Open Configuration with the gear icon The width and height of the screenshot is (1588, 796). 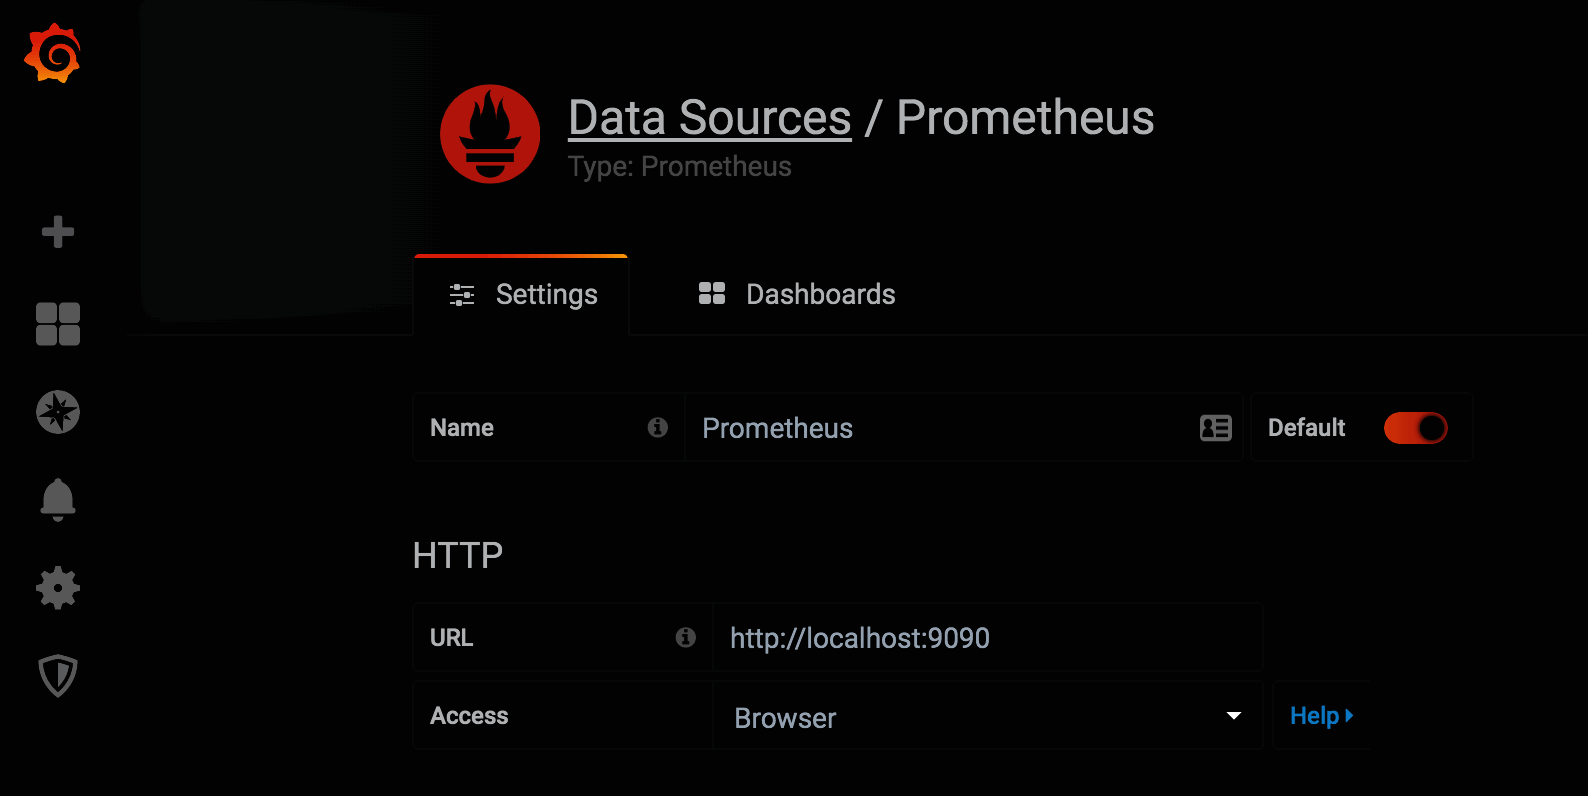[57, 588]
